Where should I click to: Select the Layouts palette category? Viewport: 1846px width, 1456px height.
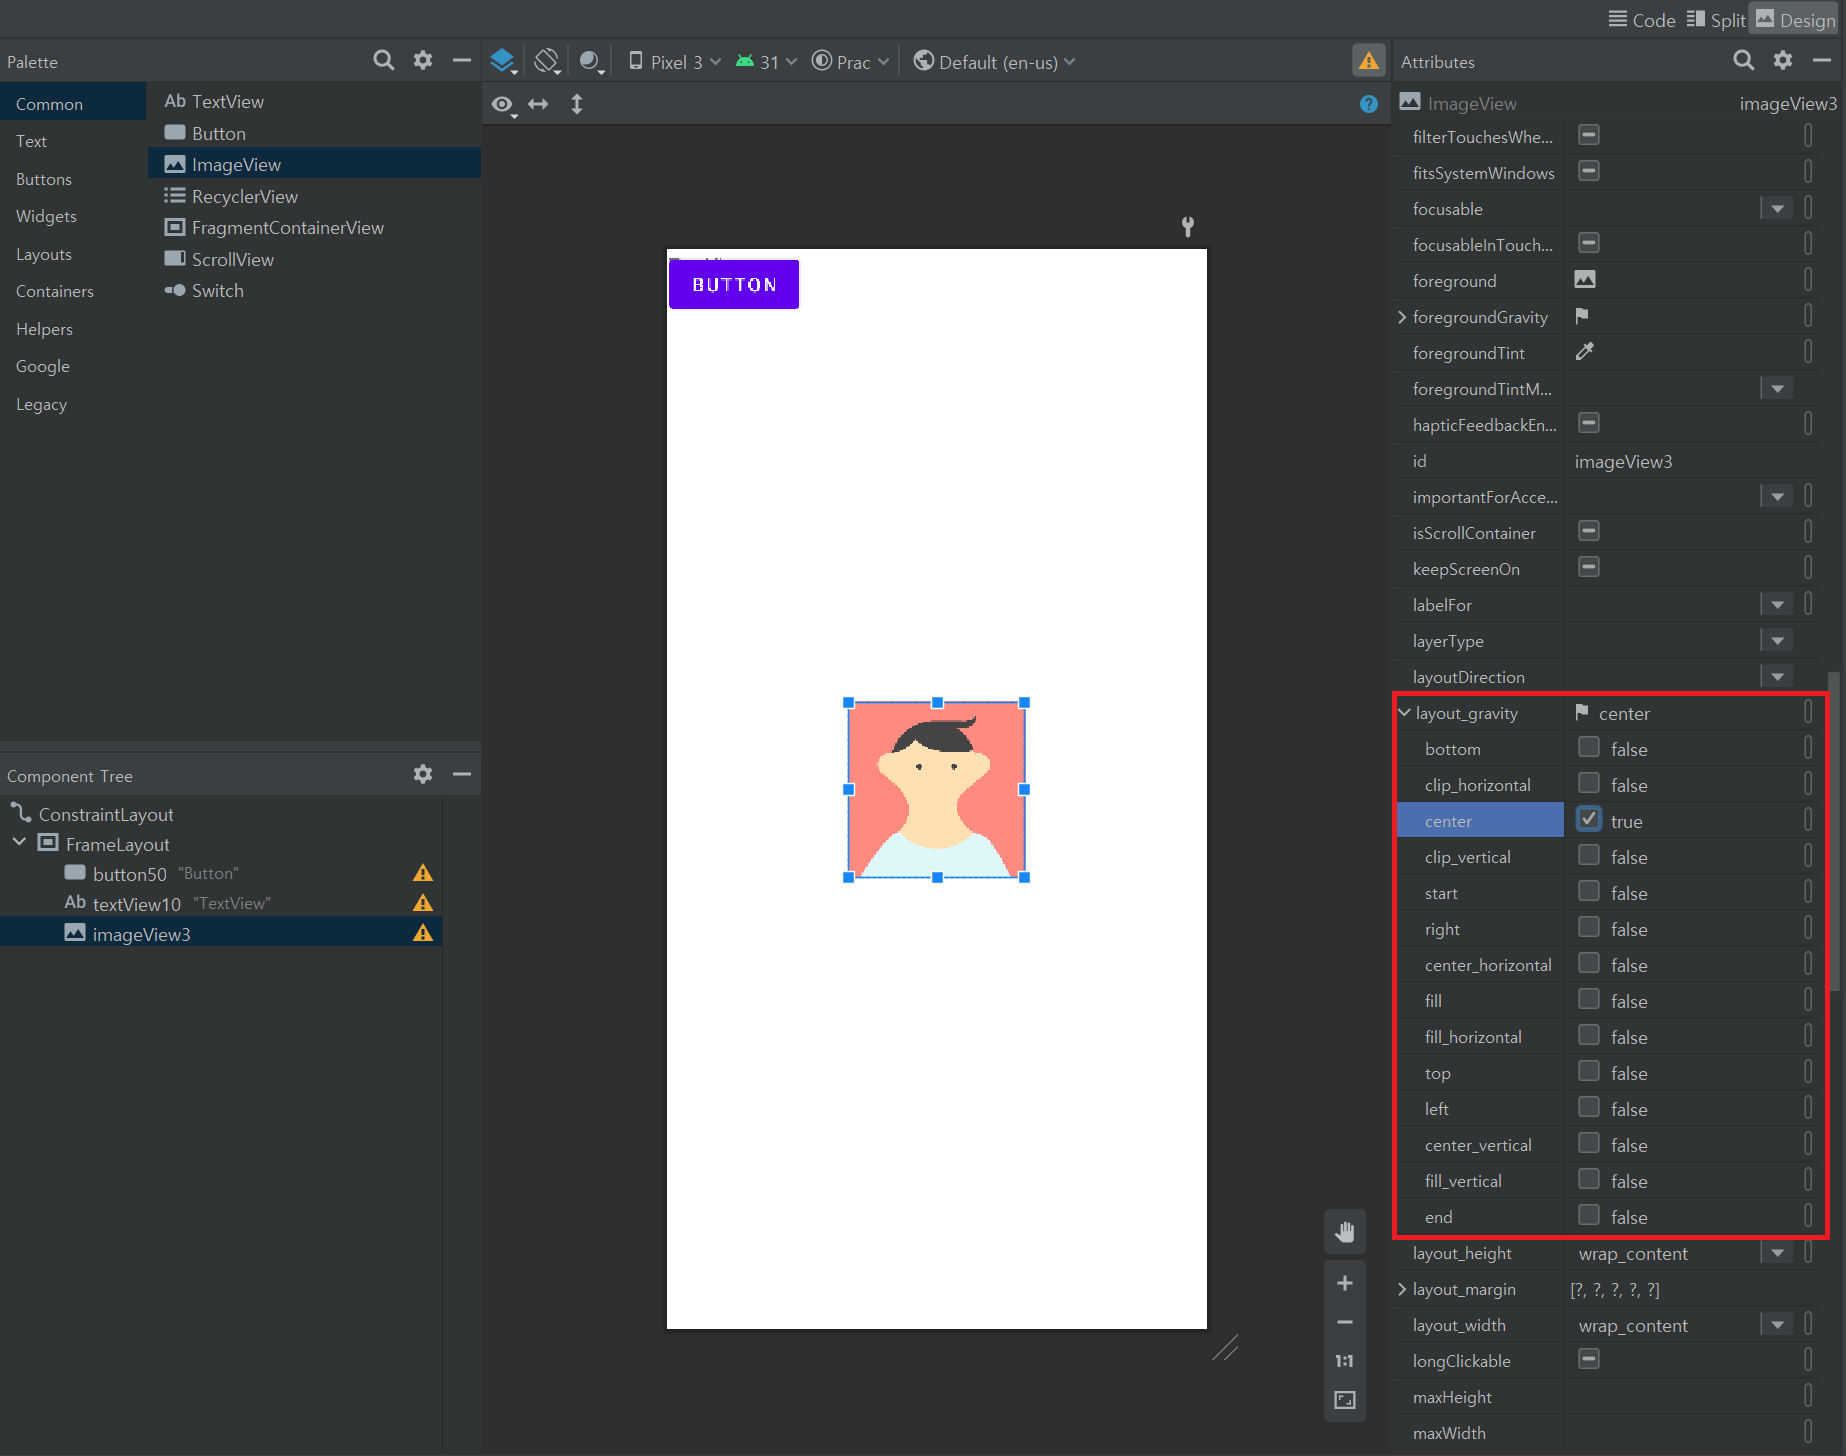point(44,254)
